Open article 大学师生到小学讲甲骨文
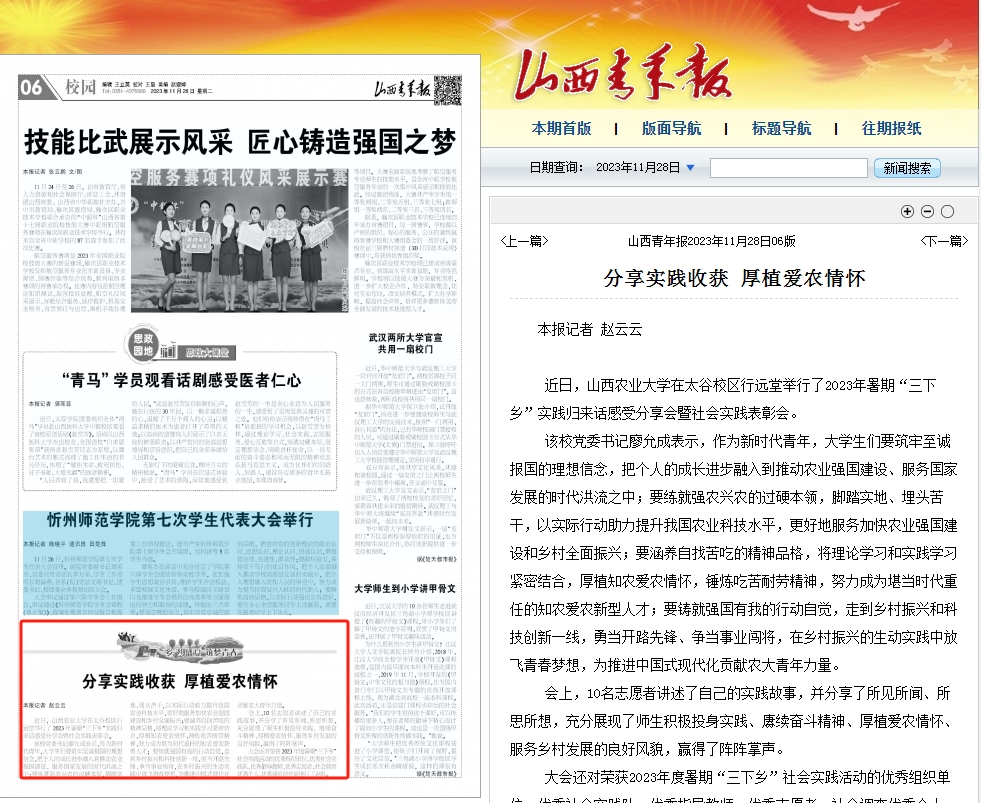981x803 pixels. click(x=405, y=588)
